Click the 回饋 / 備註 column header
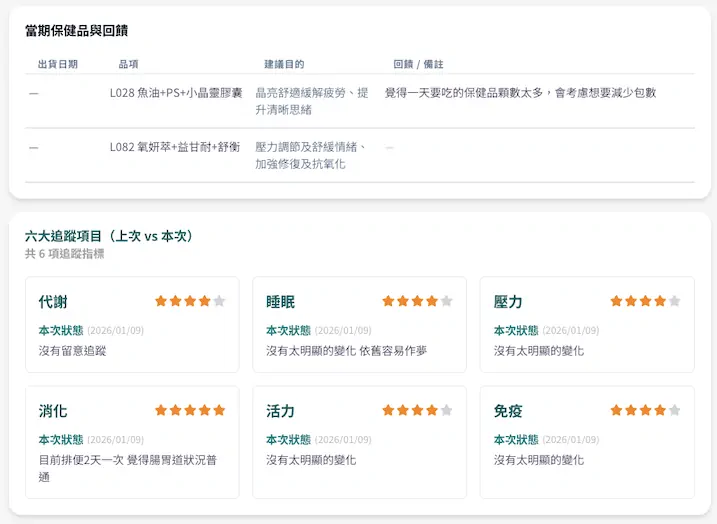717x524 pixels. 418,64
